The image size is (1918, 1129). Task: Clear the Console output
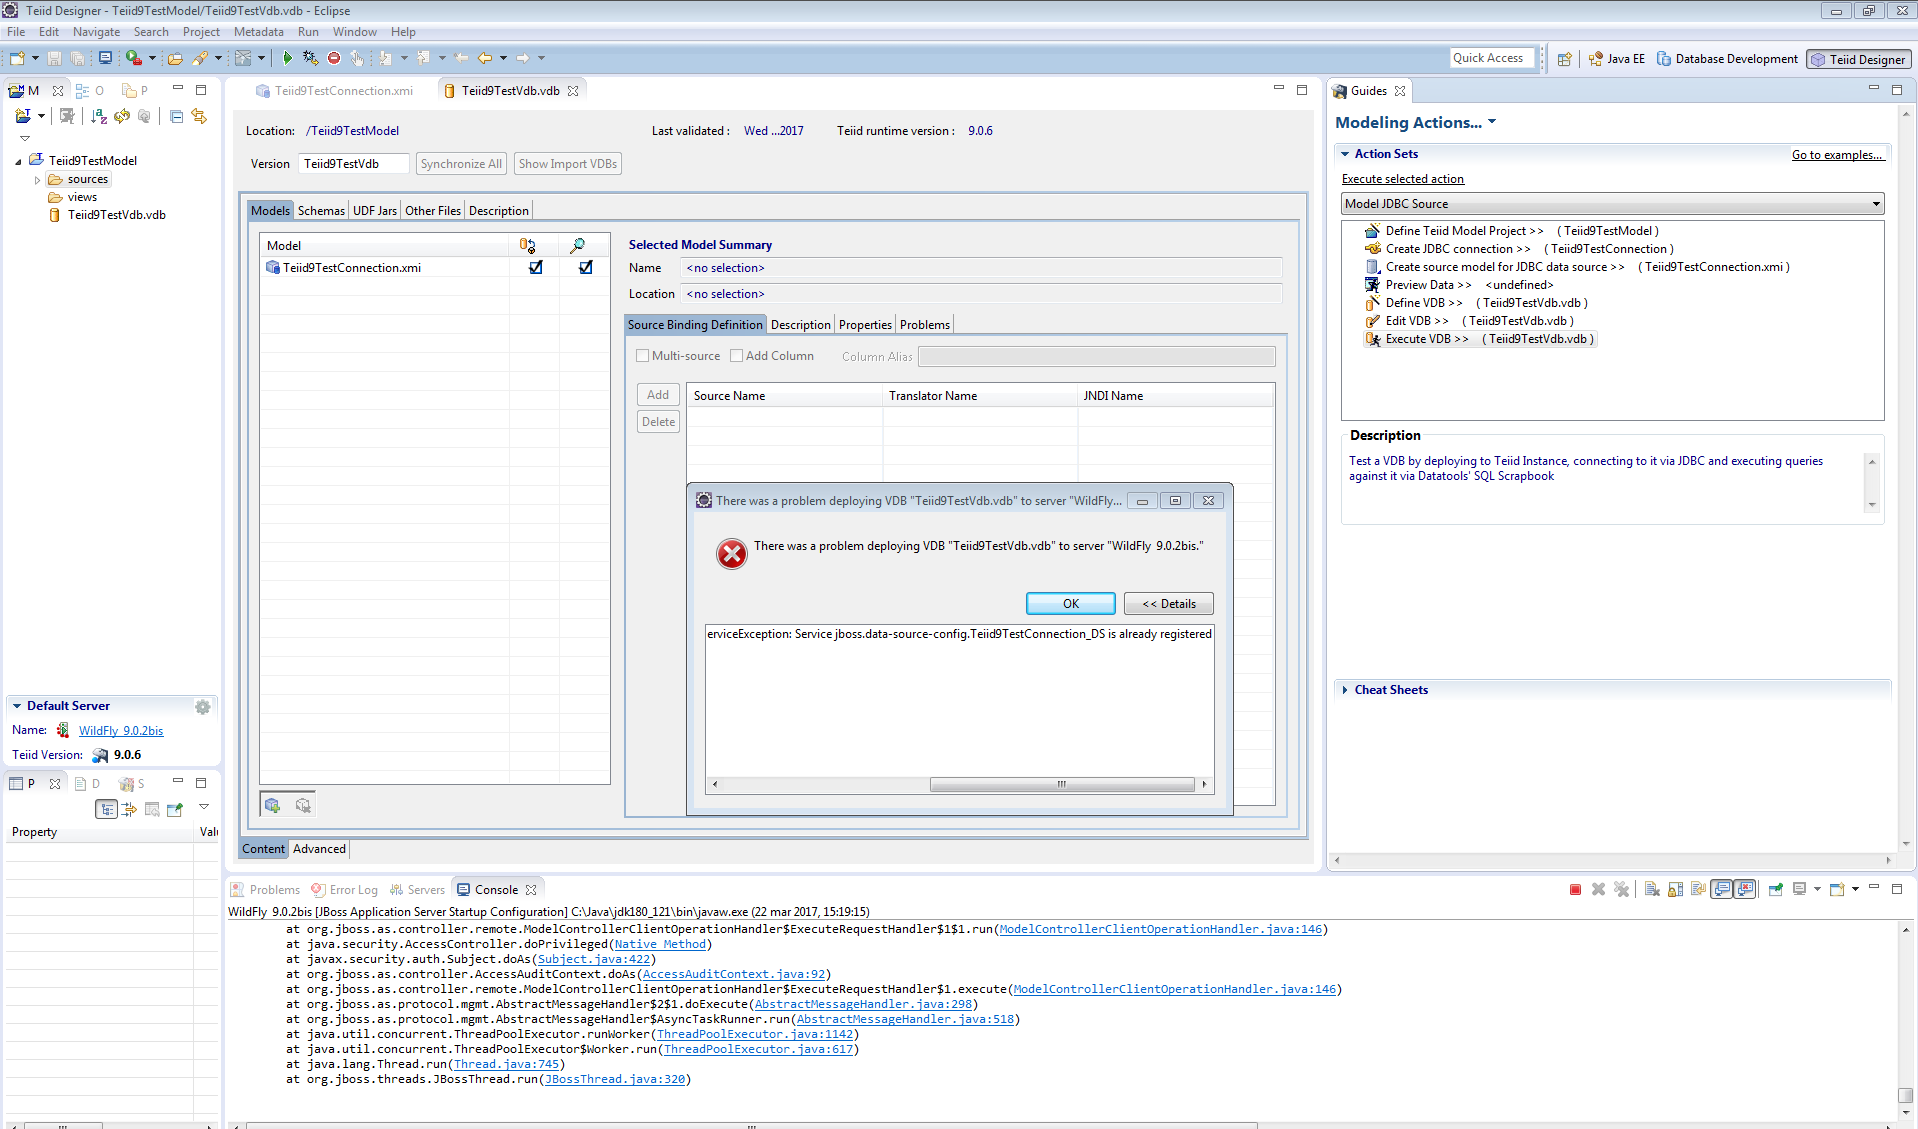[1651, 890]
